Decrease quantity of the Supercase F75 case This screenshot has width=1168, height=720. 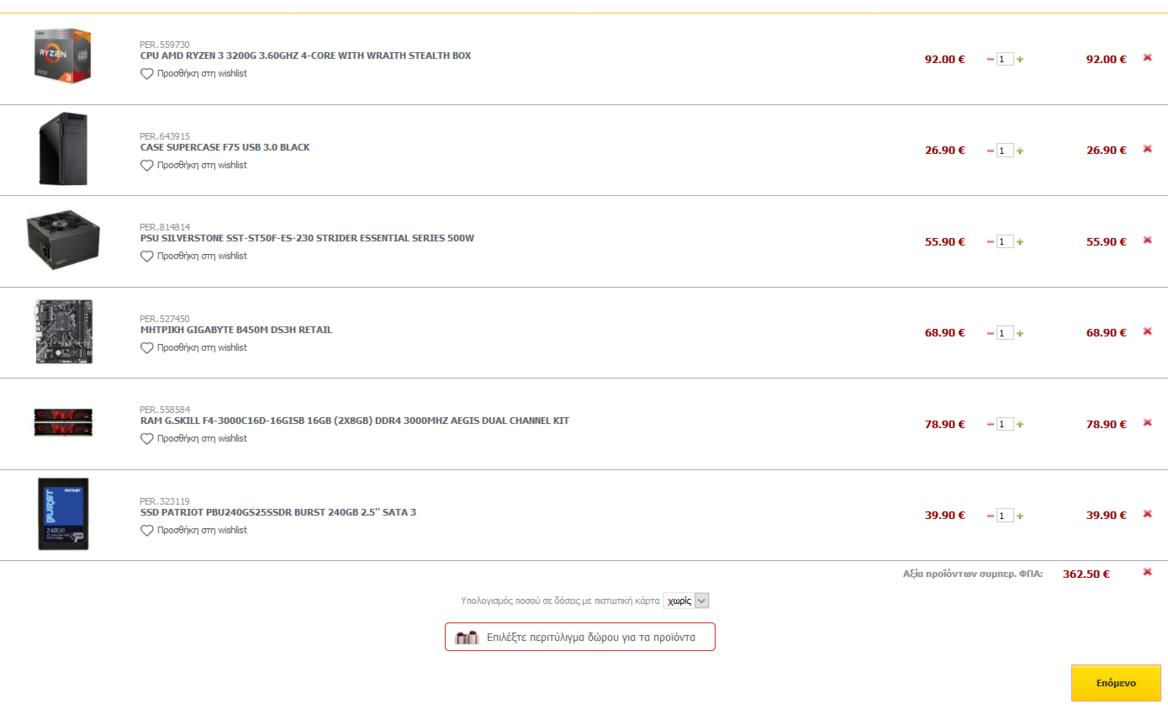(x=990, y=150)
